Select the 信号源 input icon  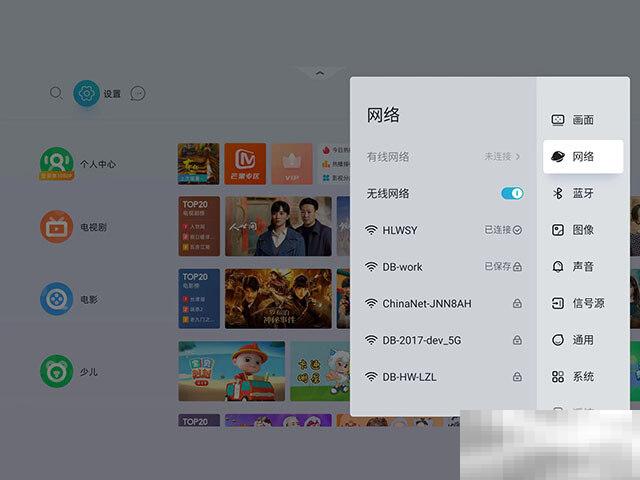tap(558, 303)
